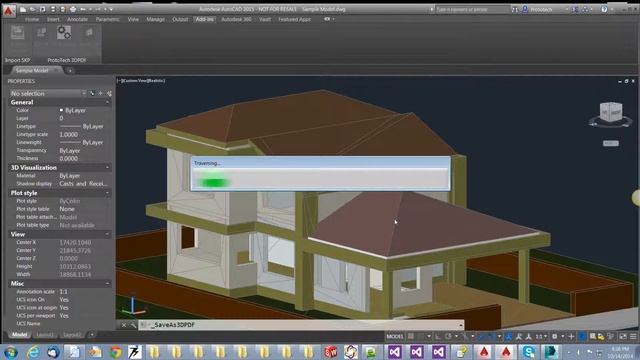Image resolution: width=640 pixels, height=360 pixels.
Task: Switch to the Layout2 tab
Action: pos(72,335)
